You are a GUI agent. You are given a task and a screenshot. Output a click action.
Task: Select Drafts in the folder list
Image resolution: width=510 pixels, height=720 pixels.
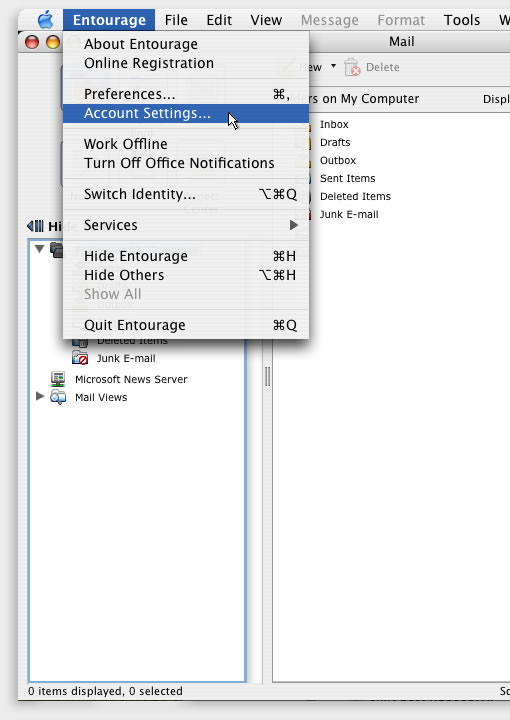pyautogui.click(x=335, y=142)
